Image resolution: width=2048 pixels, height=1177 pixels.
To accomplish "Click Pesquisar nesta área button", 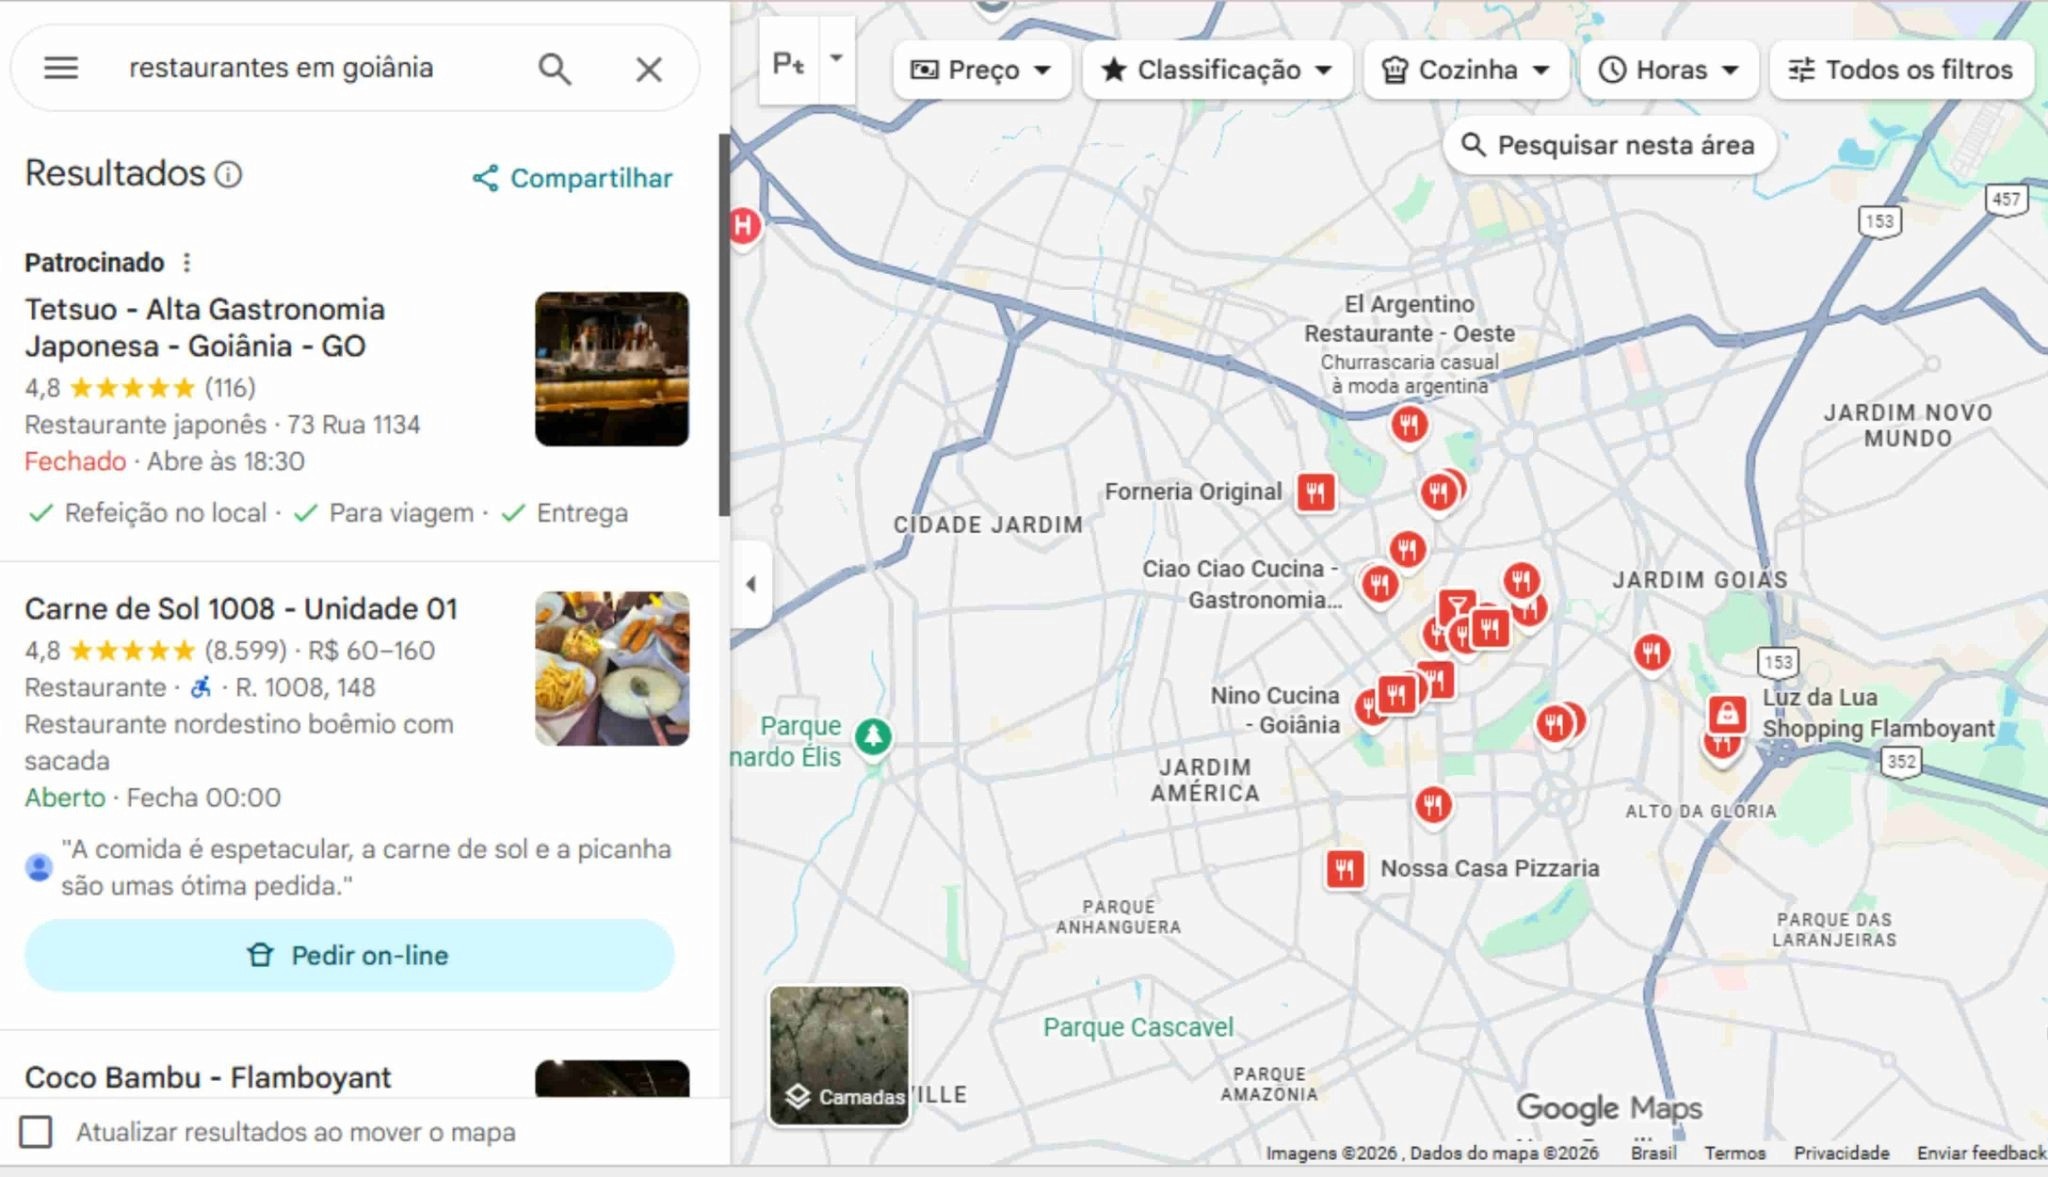I will coord(1609,145).
